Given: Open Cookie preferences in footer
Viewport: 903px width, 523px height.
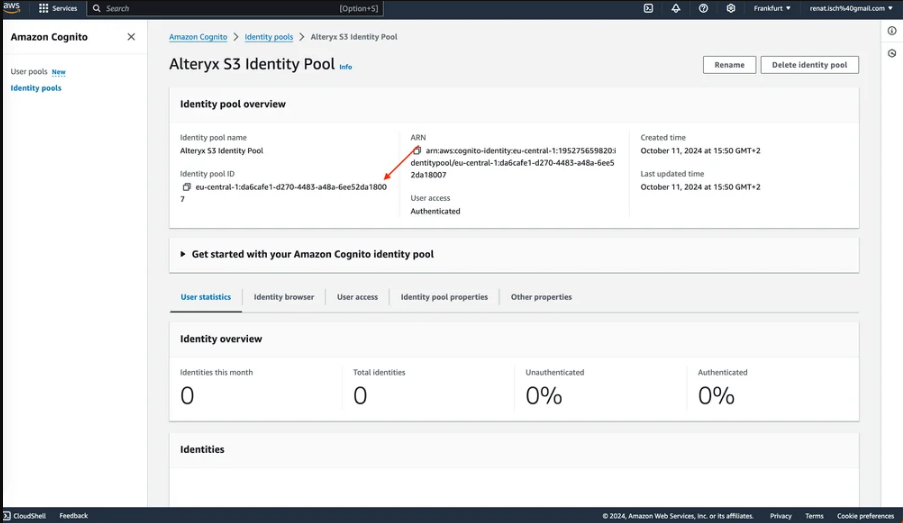Looking at the screenshot, I should 865,516.
